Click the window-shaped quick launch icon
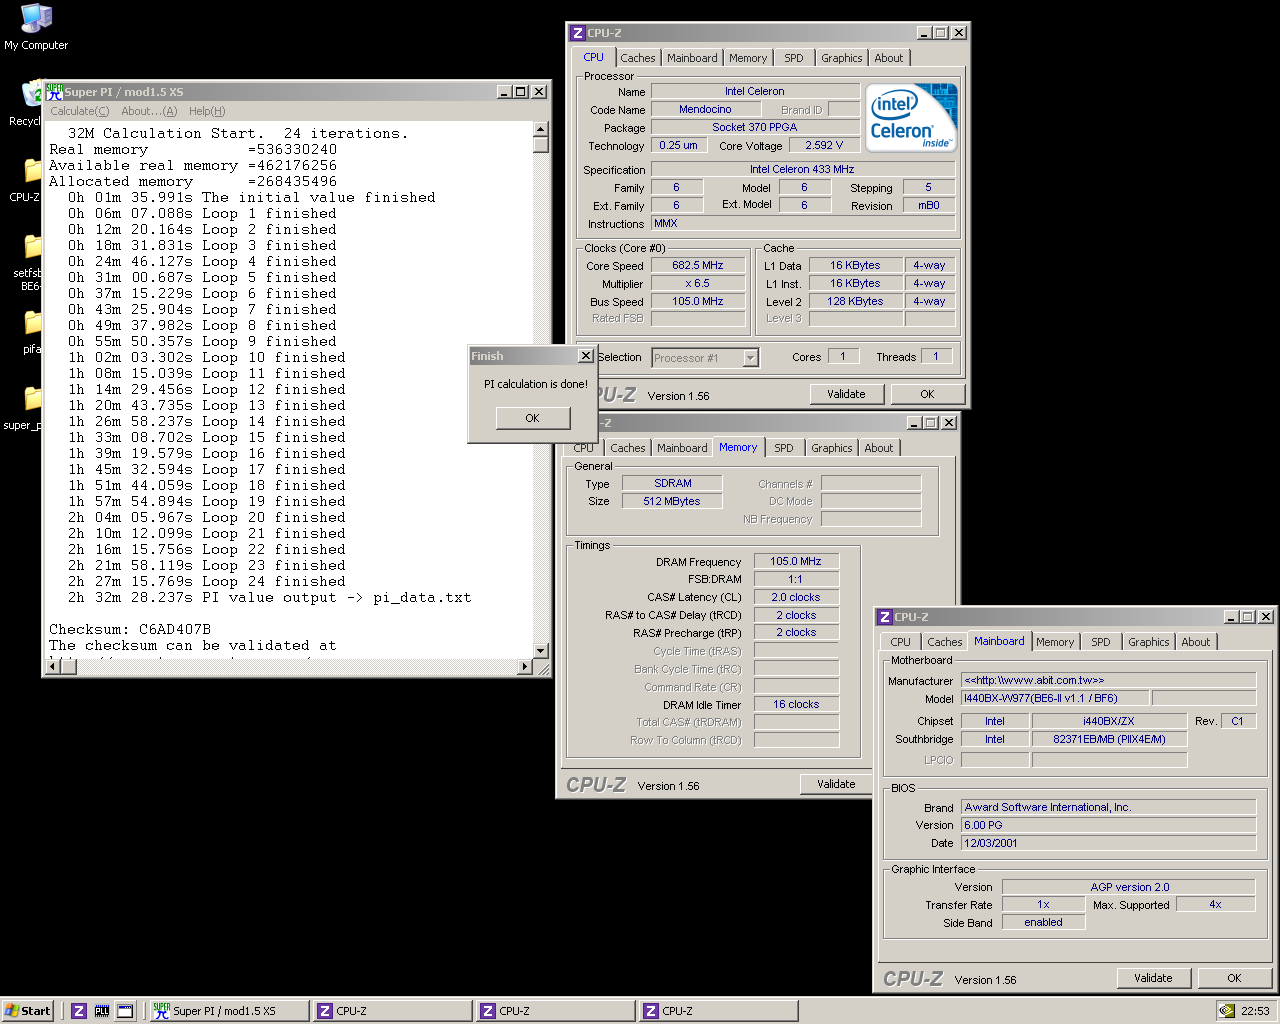The image size is (1280, 1024). coord(125,1011)
